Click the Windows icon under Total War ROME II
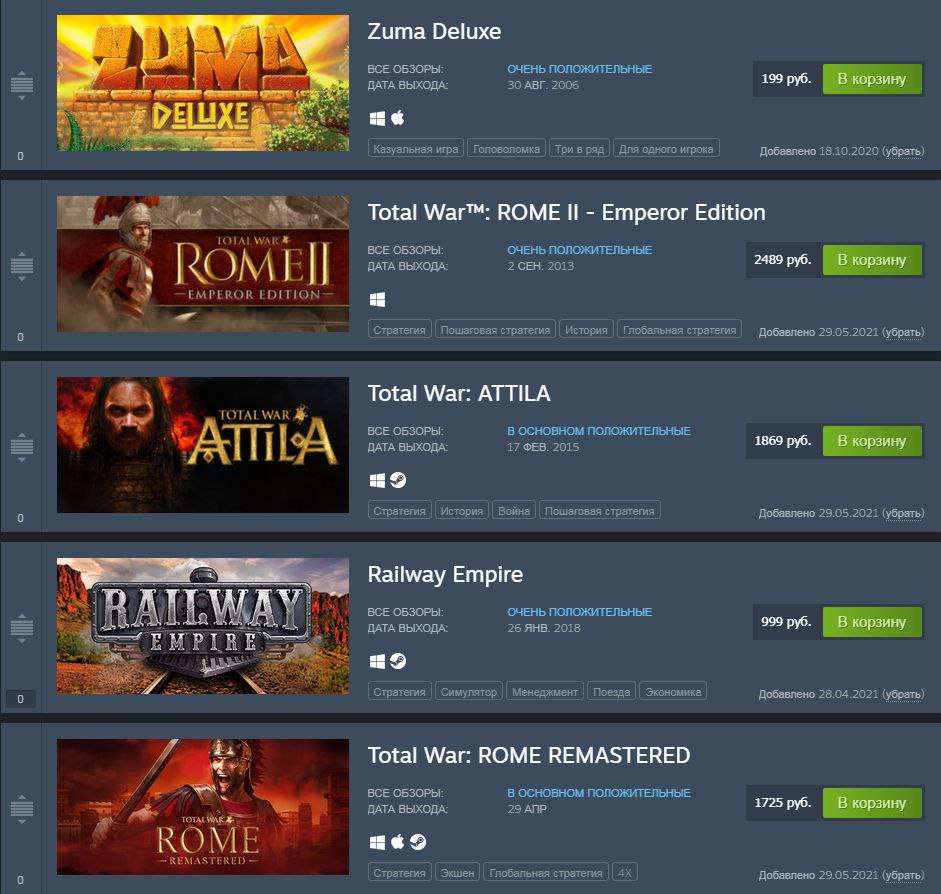The height and width of the screenshot is (894, 941). (377, 299)
